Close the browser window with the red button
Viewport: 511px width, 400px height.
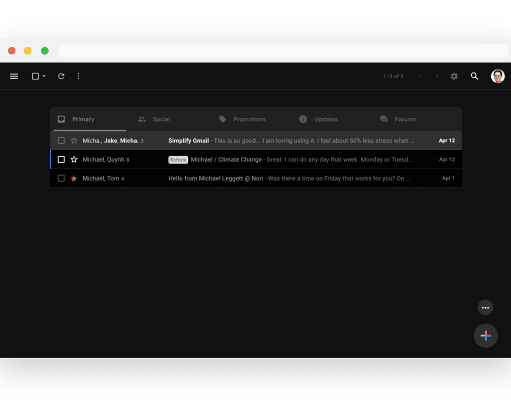[x=12, y=51]
